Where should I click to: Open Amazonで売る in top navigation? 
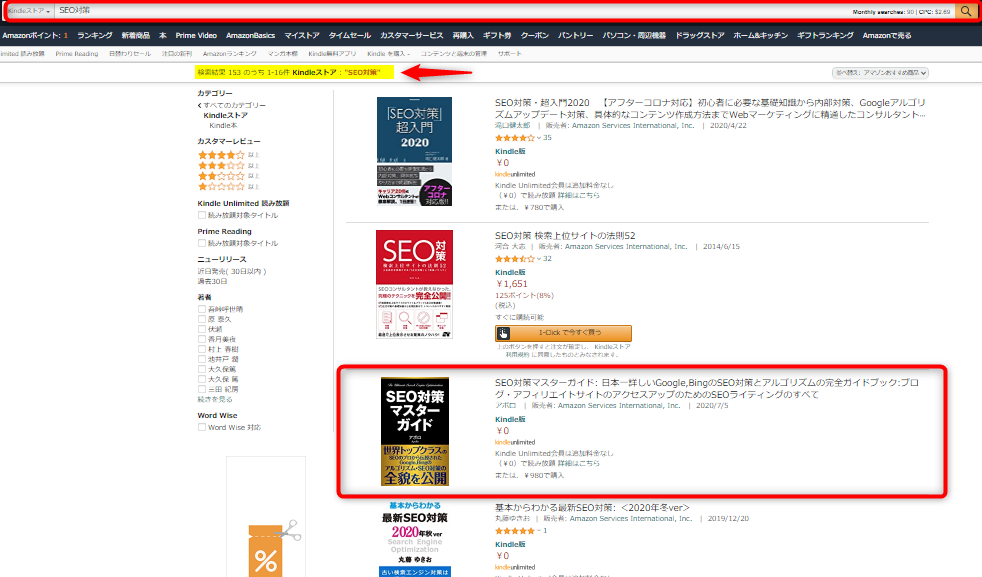click(x=887, y=36)
